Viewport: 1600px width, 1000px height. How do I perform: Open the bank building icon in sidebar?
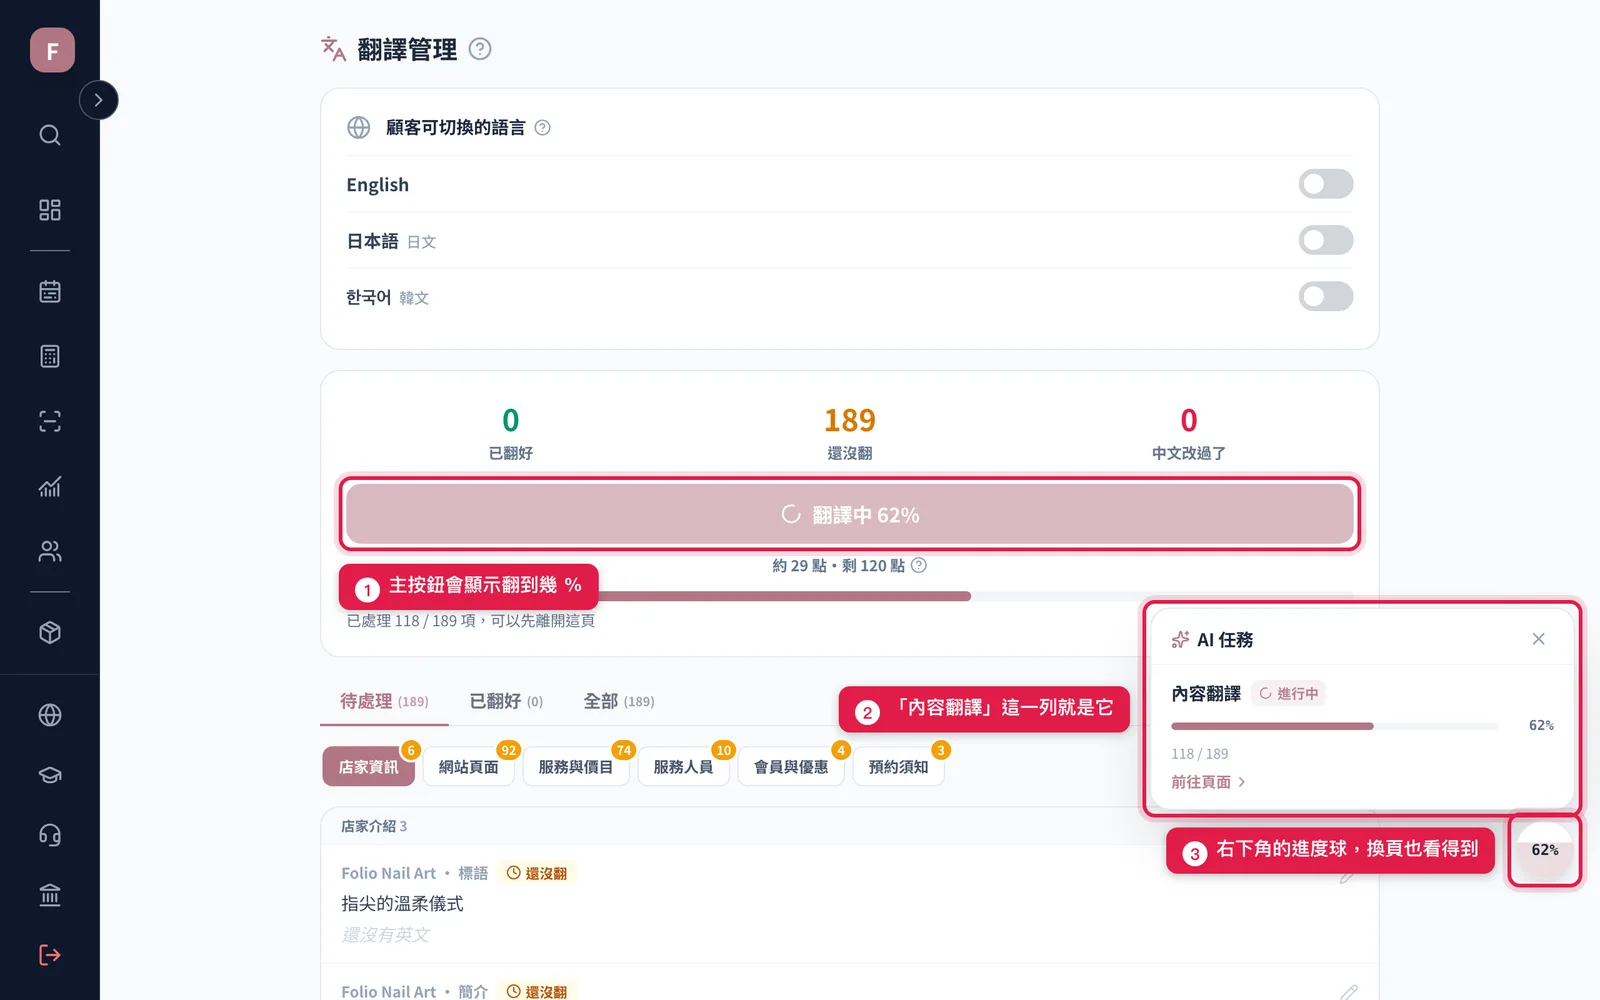50,895
